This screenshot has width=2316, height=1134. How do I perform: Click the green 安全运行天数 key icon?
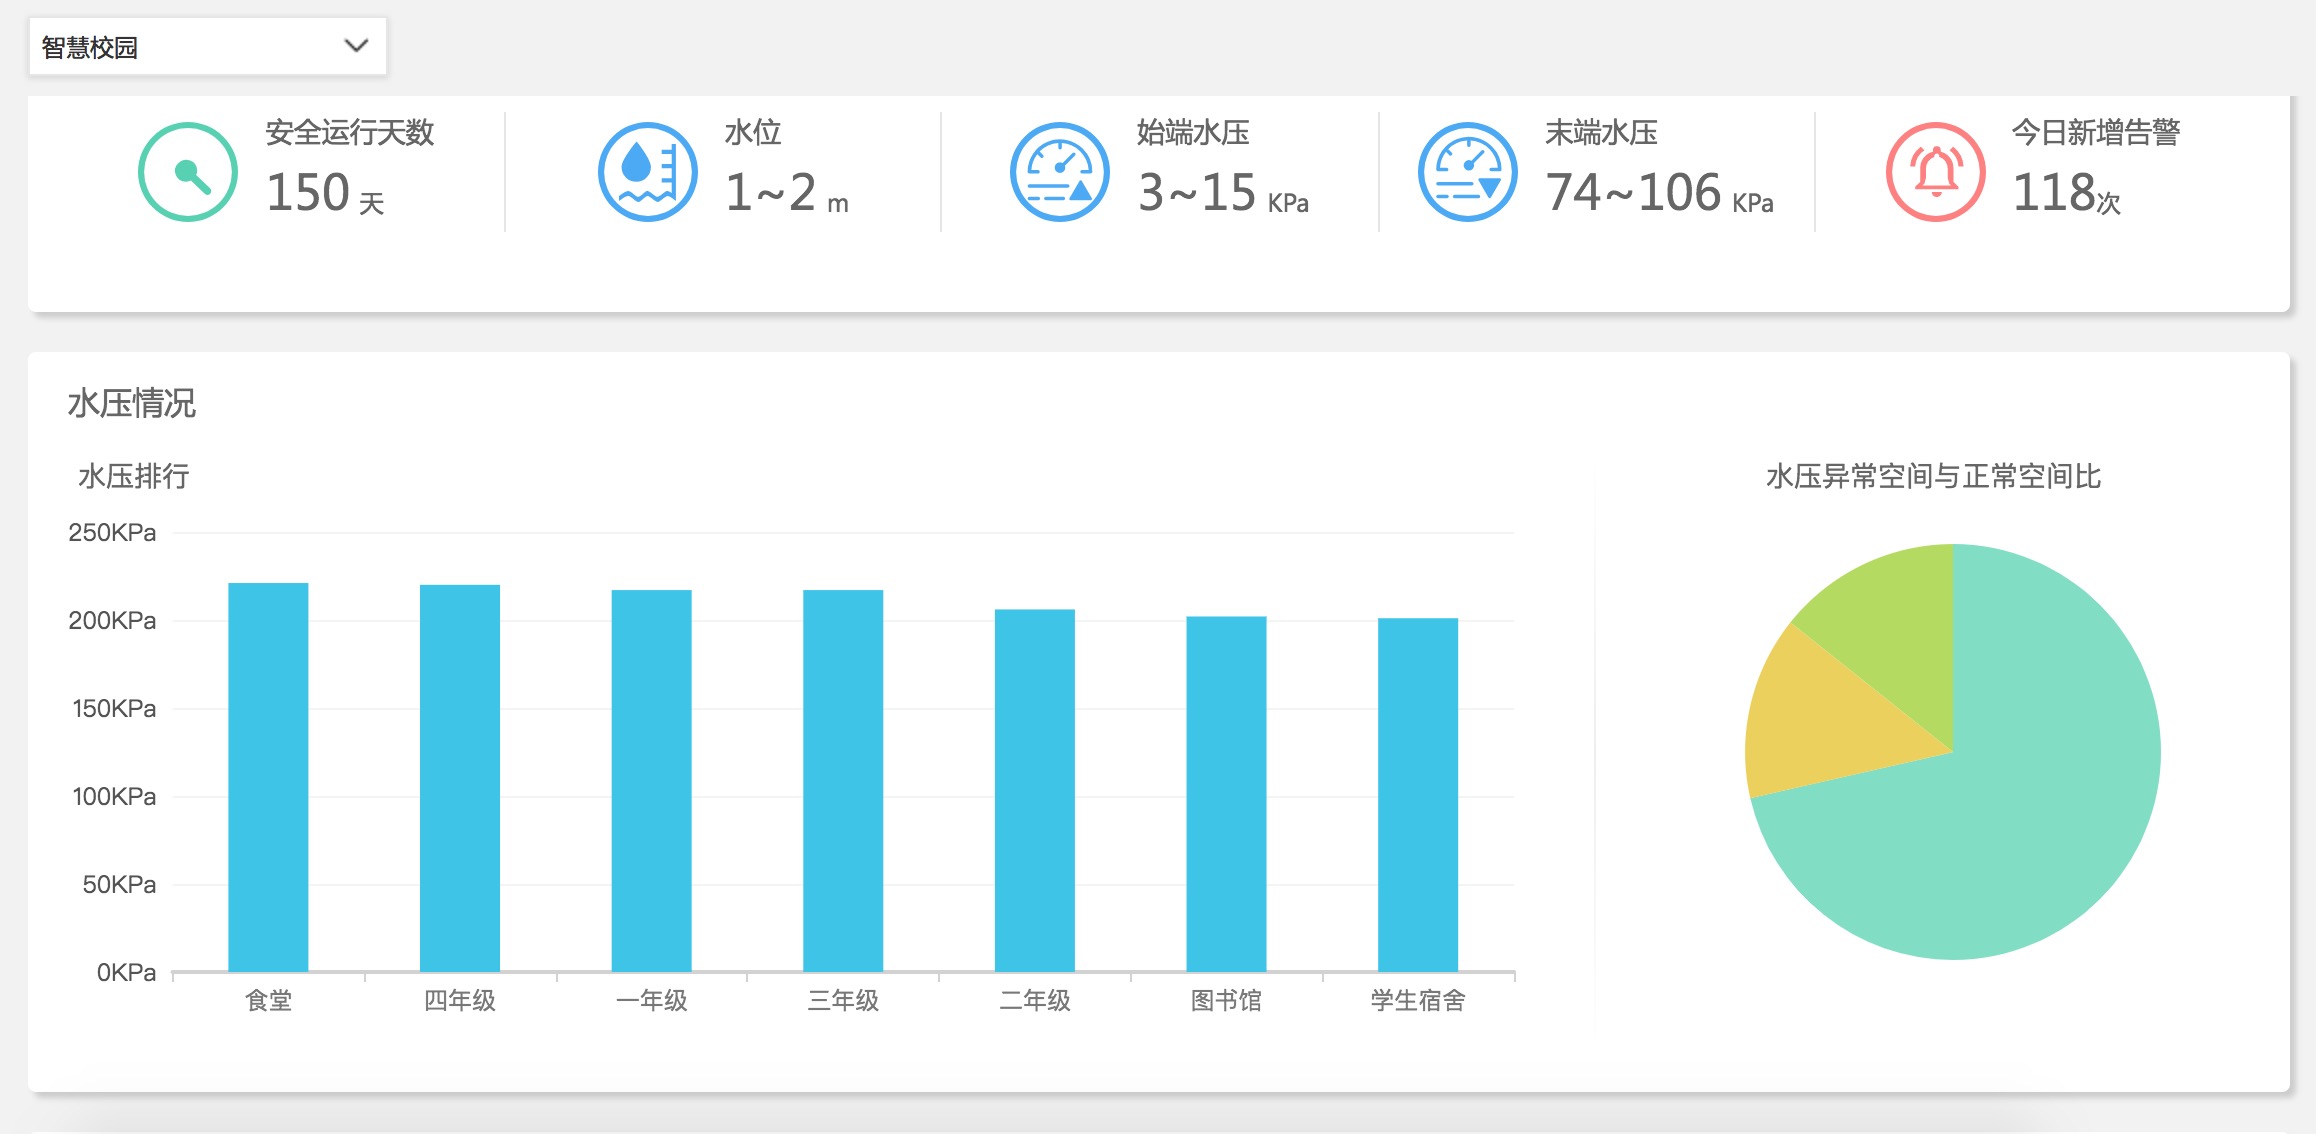click(188, 172)
